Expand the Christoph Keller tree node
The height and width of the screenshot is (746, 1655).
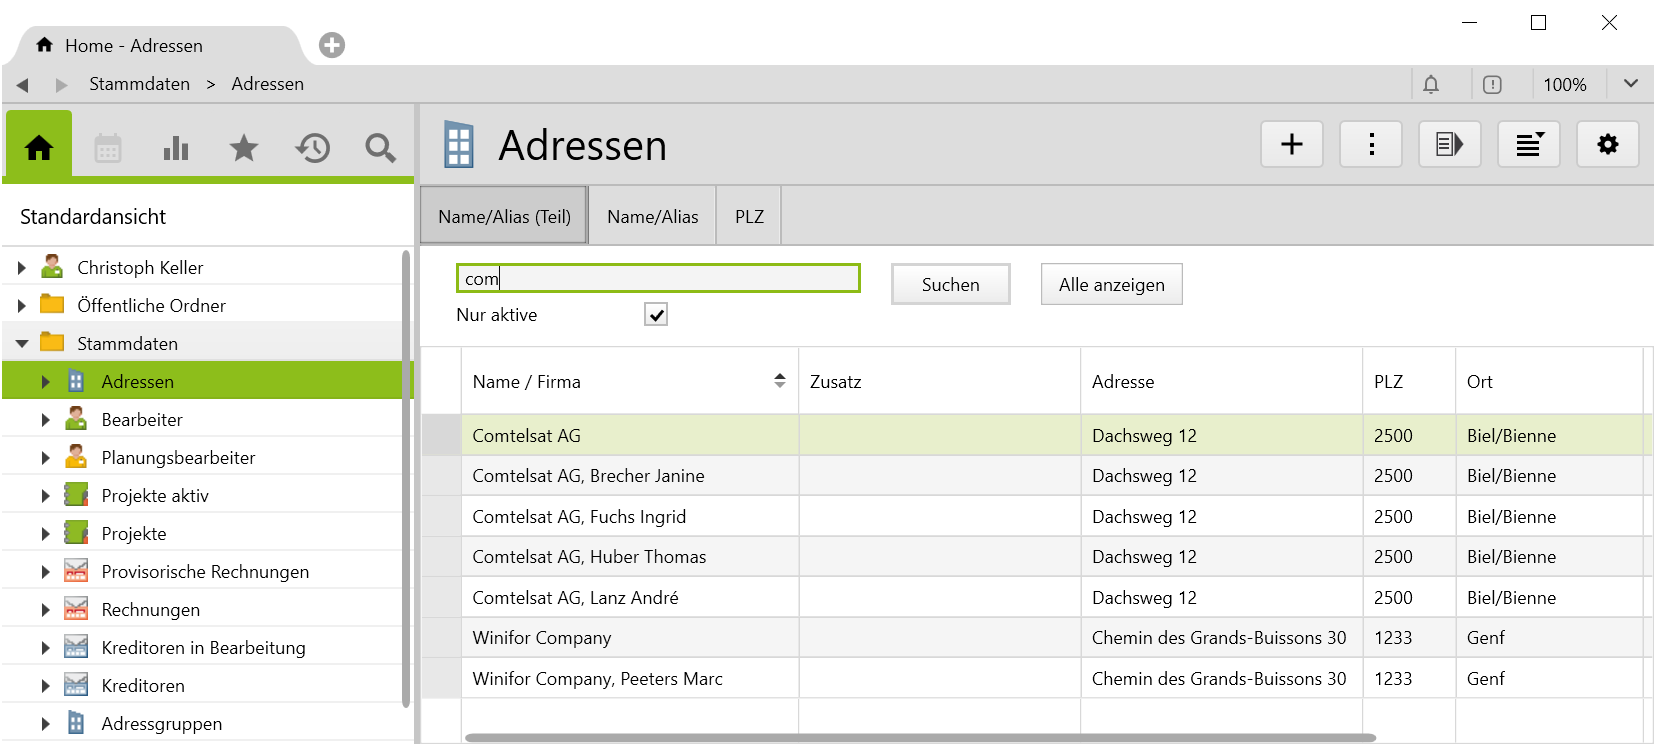tap(21, 268)
